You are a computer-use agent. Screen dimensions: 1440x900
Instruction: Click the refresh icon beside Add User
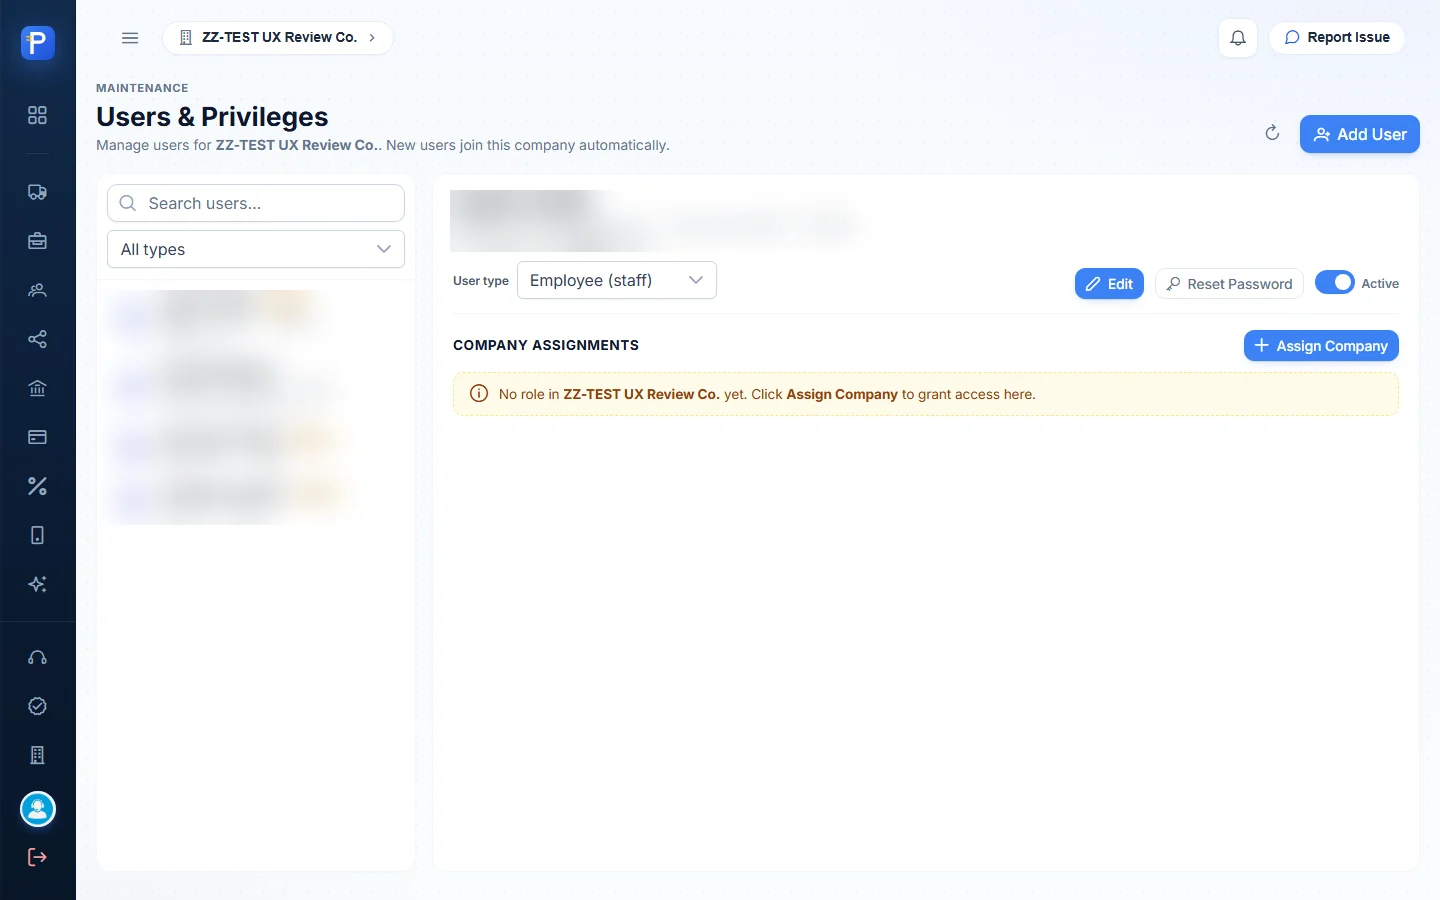1272,133
